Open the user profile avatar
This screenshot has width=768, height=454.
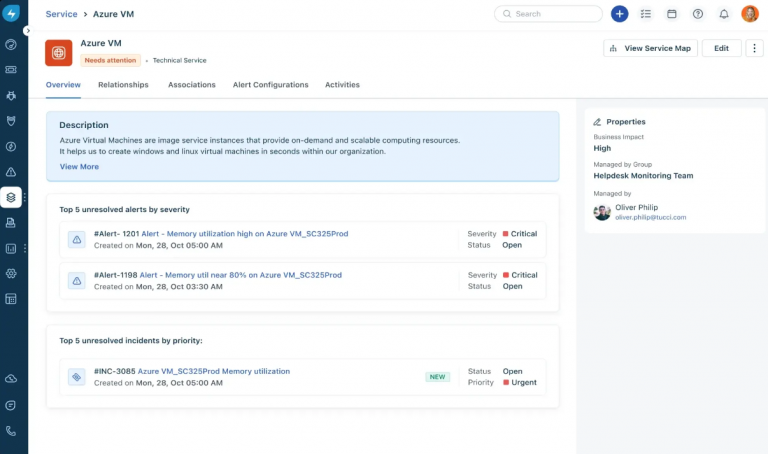tap(750, 14)
